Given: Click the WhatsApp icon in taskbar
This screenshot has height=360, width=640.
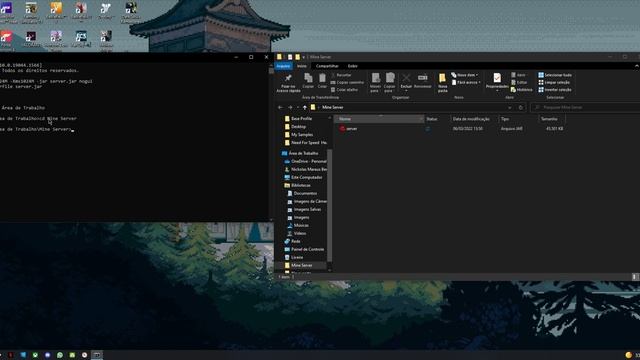Looking at the screenshot, I should [x=60, y=355].
